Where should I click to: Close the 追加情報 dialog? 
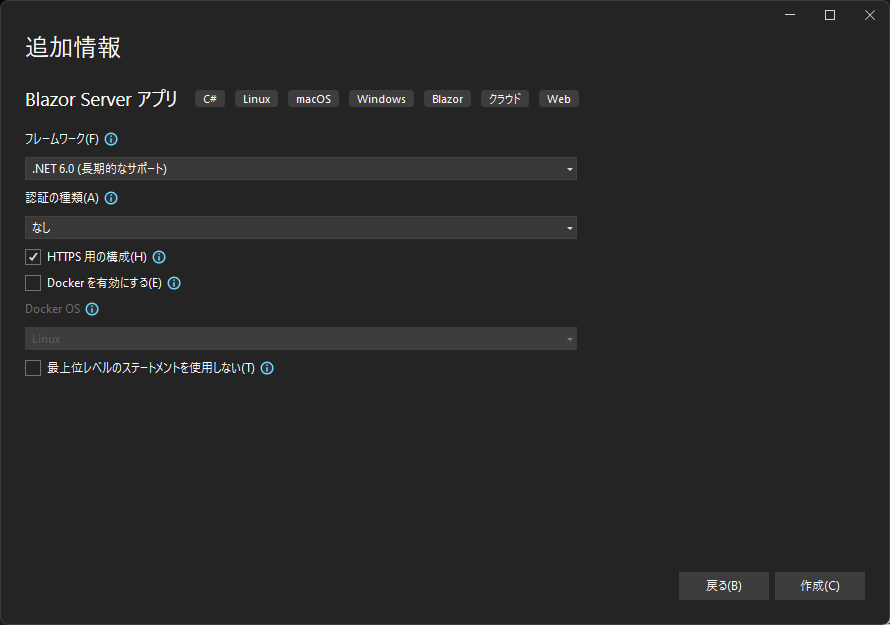(870, 15)
